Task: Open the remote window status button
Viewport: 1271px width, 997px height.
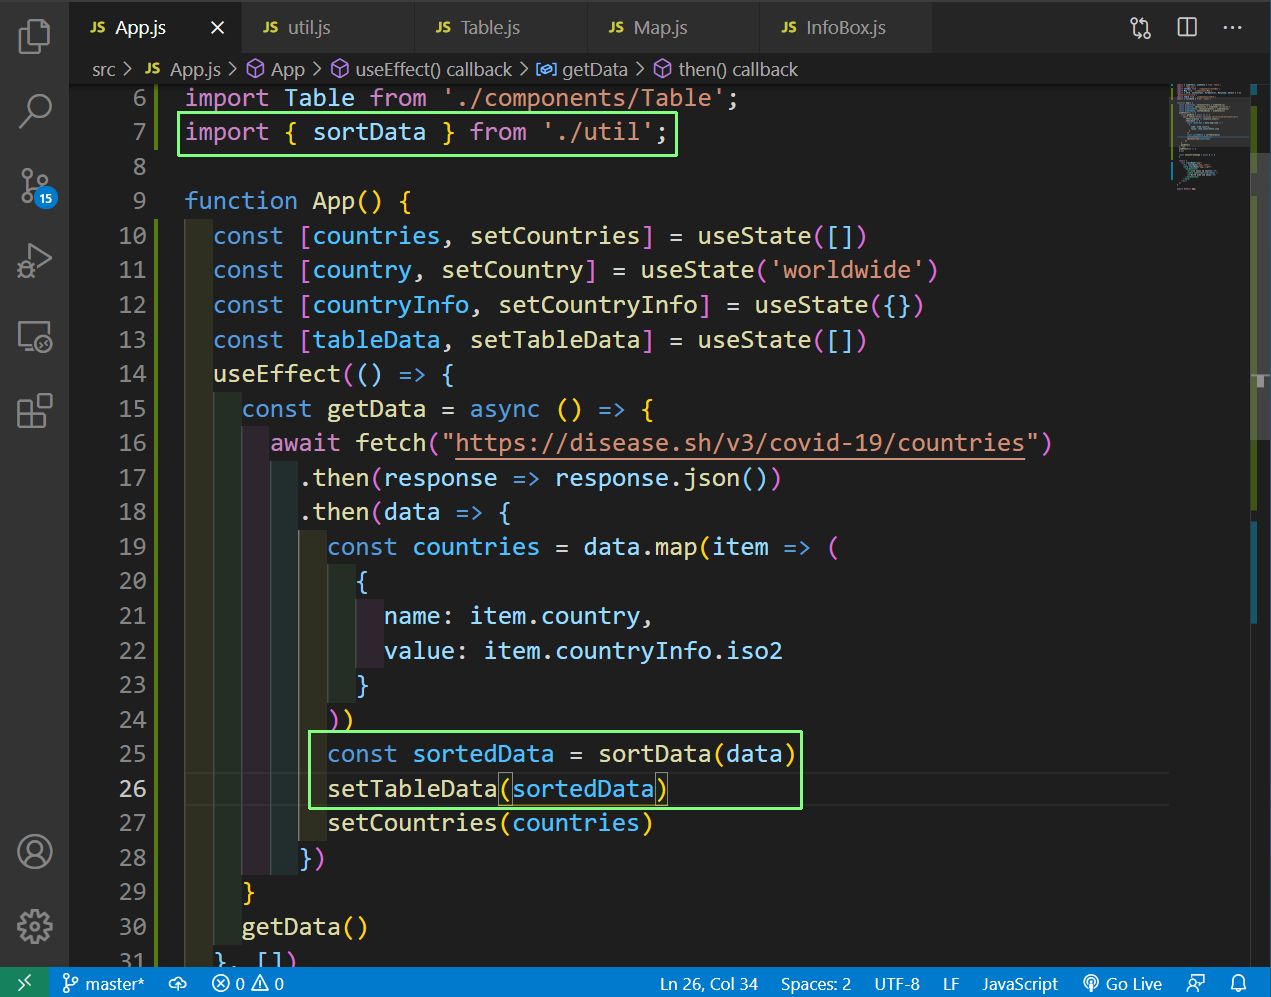Action: point(24,983)
